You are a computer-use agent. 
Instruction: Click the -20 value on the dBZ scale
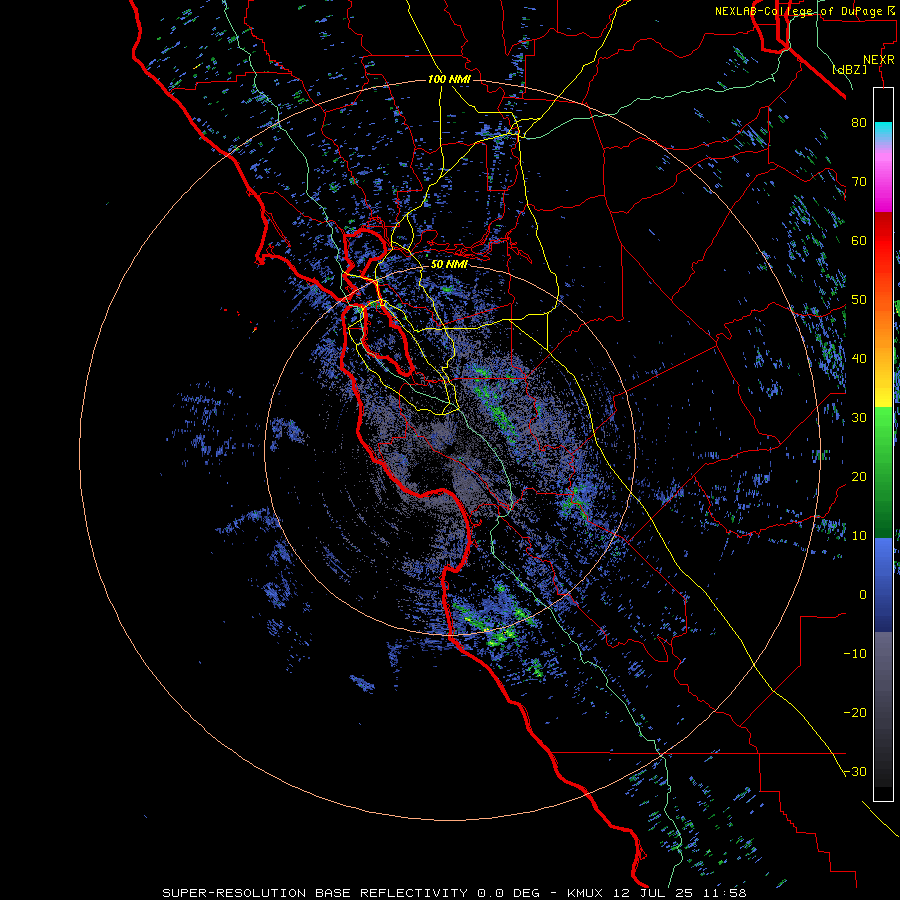(855, 713)
